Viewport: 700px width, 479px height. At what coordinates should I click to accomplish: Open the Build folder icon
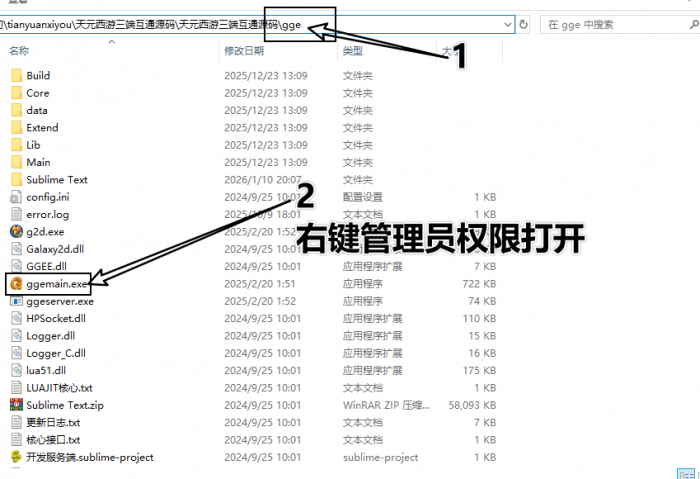[x=16, y=75]
